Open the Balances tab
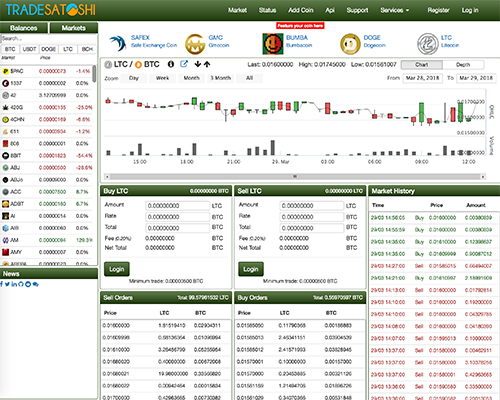Screen dimensions: 500x400 (x=24, y=28)
